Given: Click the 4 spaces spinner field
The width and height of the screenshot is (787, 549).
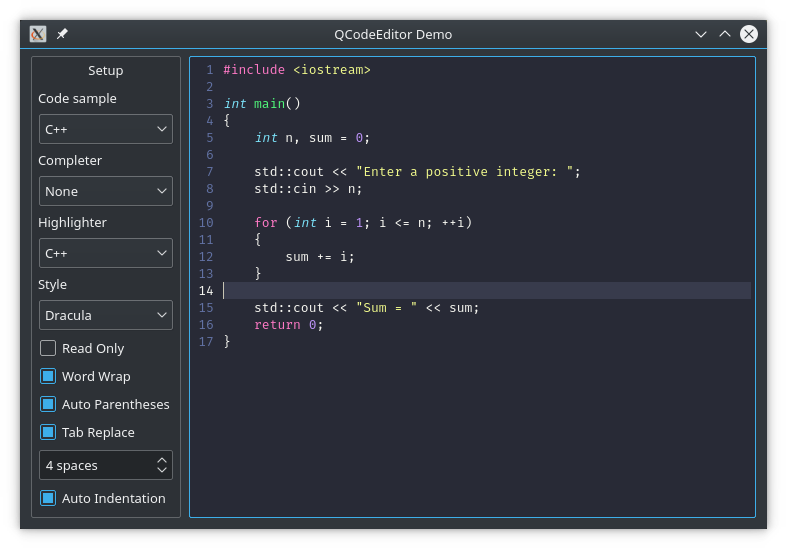Looking at the screenshot, I should click(95, 465).
